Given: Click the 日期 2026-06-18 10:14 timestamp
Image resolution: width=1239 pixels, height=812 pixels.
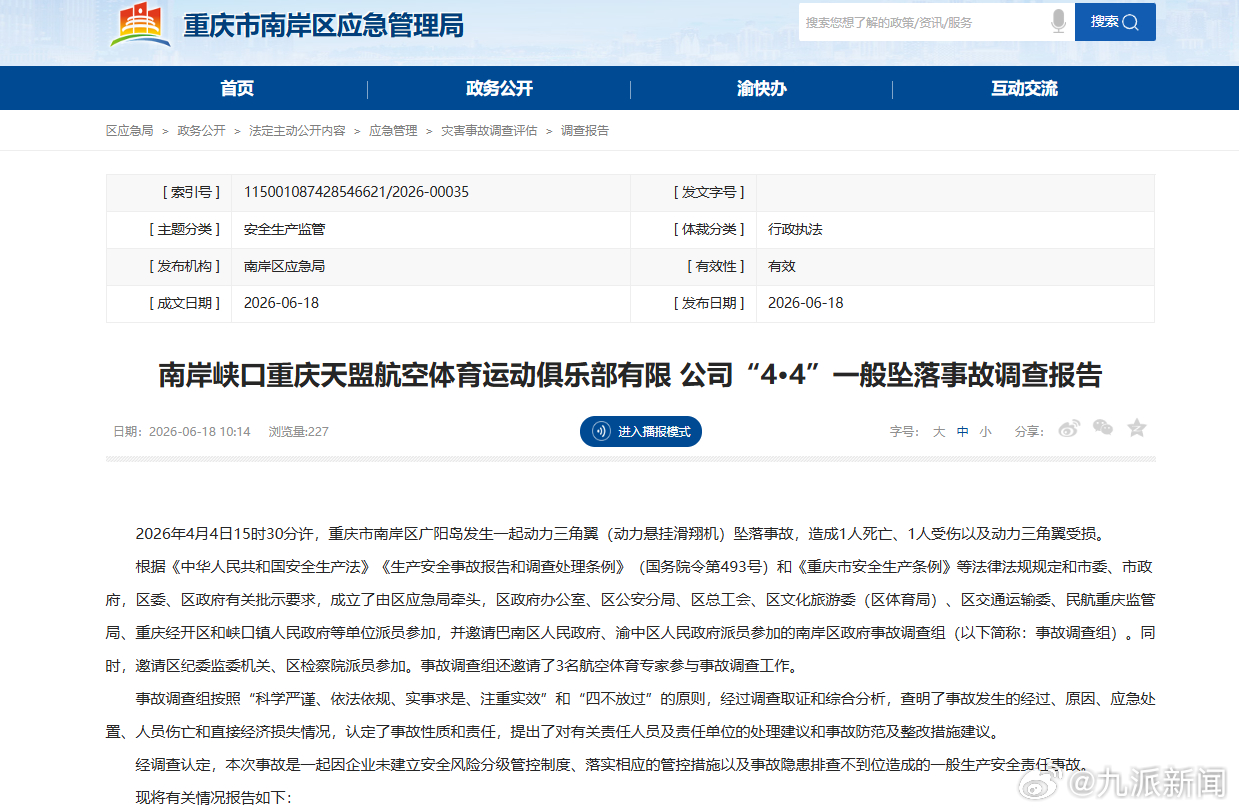Looking at the screenshot, I should coord(181,432).
